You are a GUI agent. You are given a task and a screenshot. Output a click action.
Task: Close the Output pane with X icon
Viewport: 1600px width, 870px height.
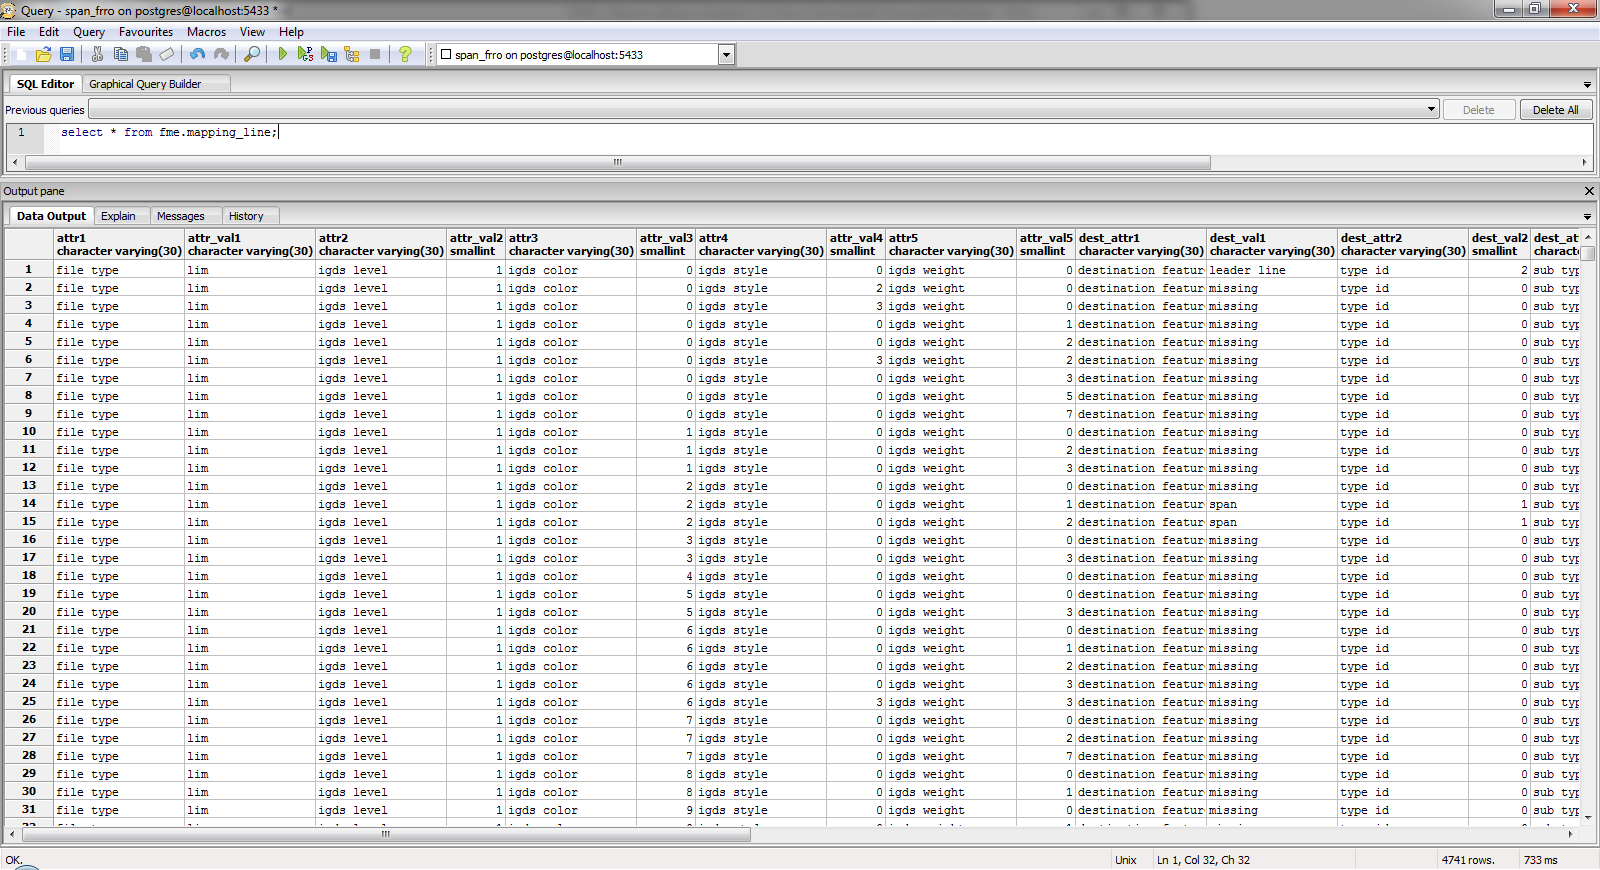pyautogui.click(x=1589, y=191)
